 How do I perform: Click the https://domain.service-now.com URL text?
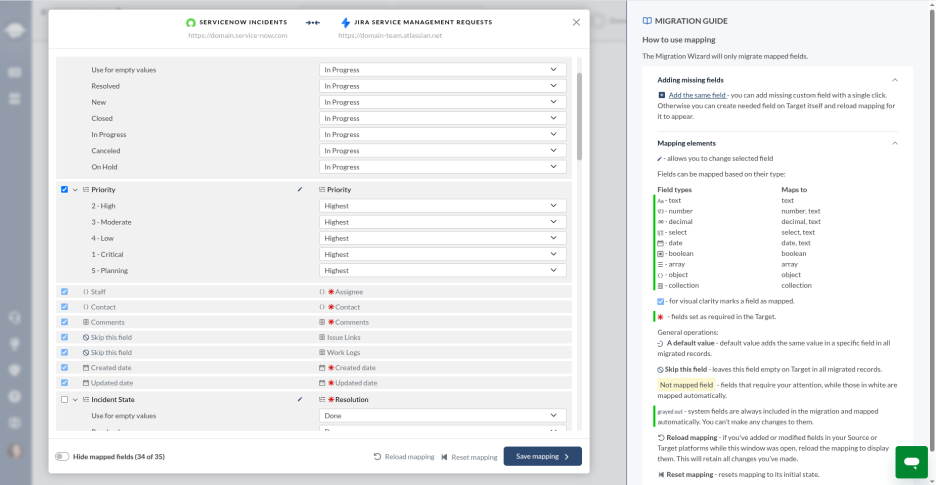tap(238, 35)
